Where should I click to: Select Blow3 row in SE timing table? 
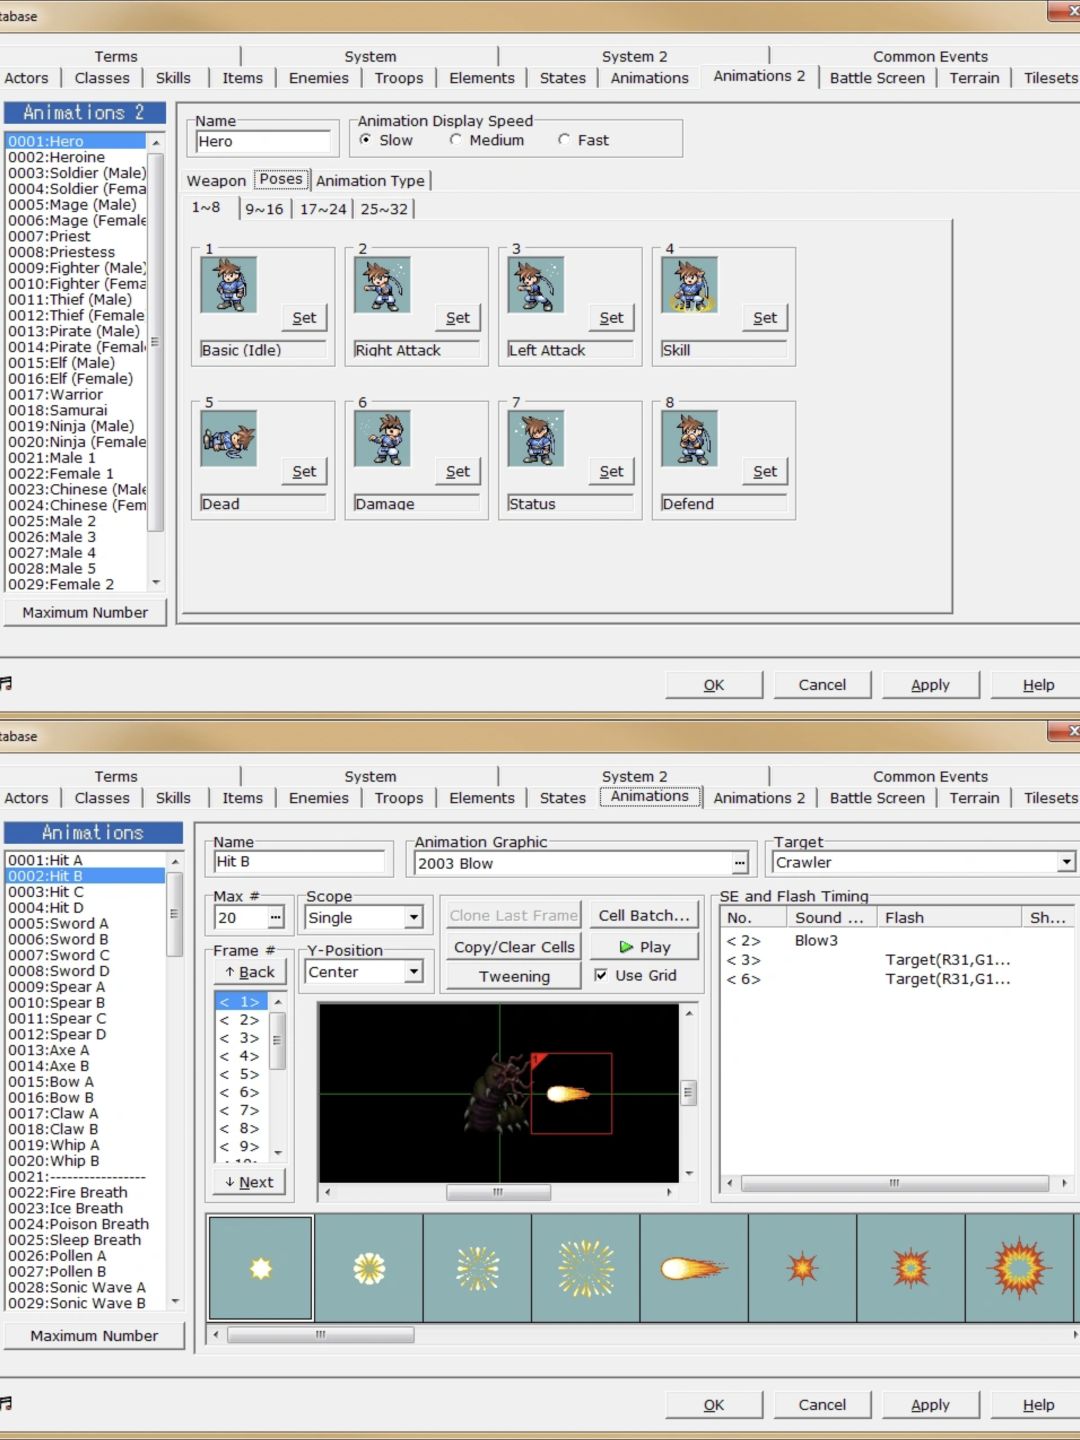pos(896,941)
